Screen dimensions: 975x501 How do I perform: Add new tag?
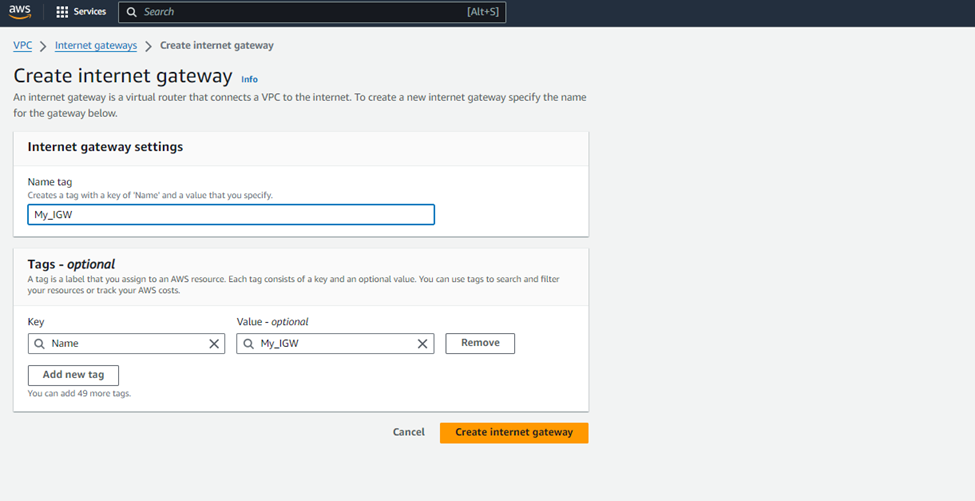[73, 375]
